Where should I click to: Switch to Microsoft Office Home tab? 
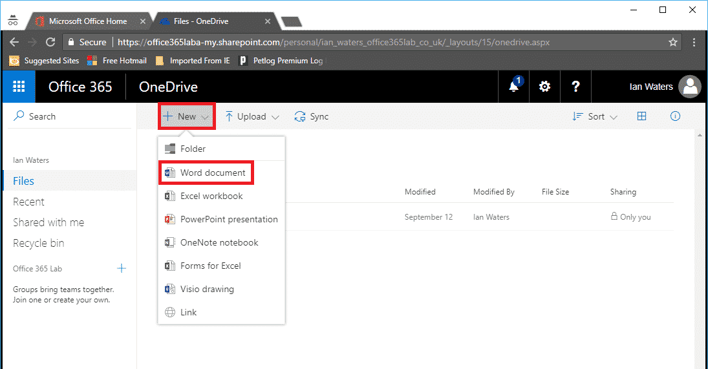point(87,21)
